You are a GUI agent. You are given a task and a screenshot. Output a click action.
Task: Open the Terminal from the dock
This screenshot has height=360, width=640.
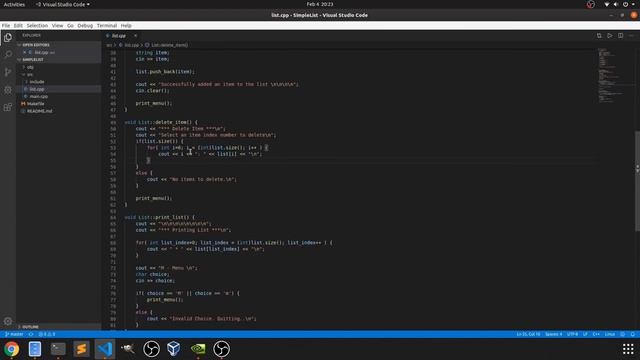pos(58,349)
